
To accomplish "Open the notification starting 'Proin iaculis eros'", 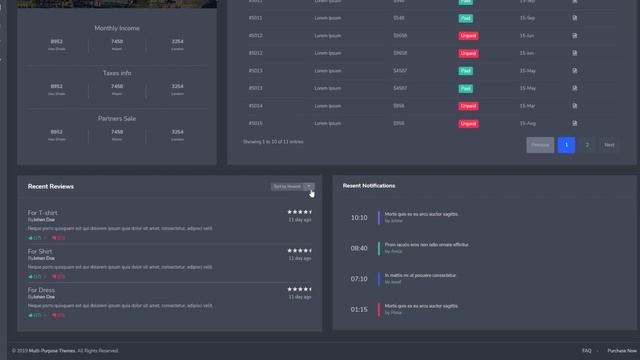I will click(x=427, y=244).
